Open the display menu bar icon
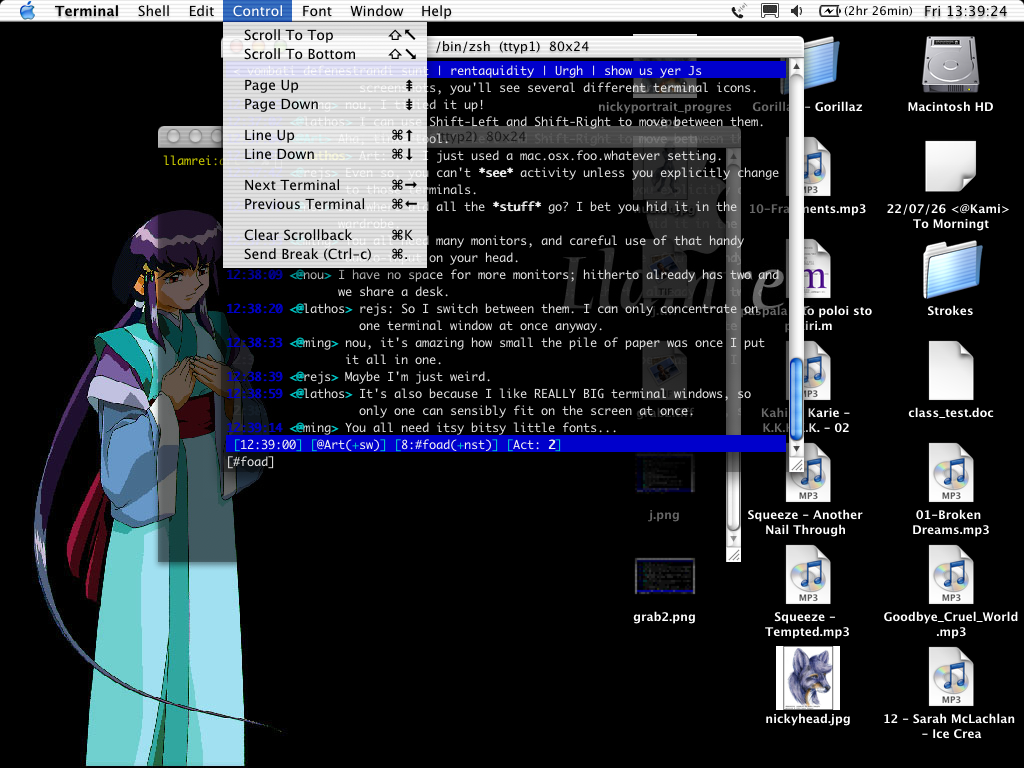1024x768 pixels. pos(770,11)
